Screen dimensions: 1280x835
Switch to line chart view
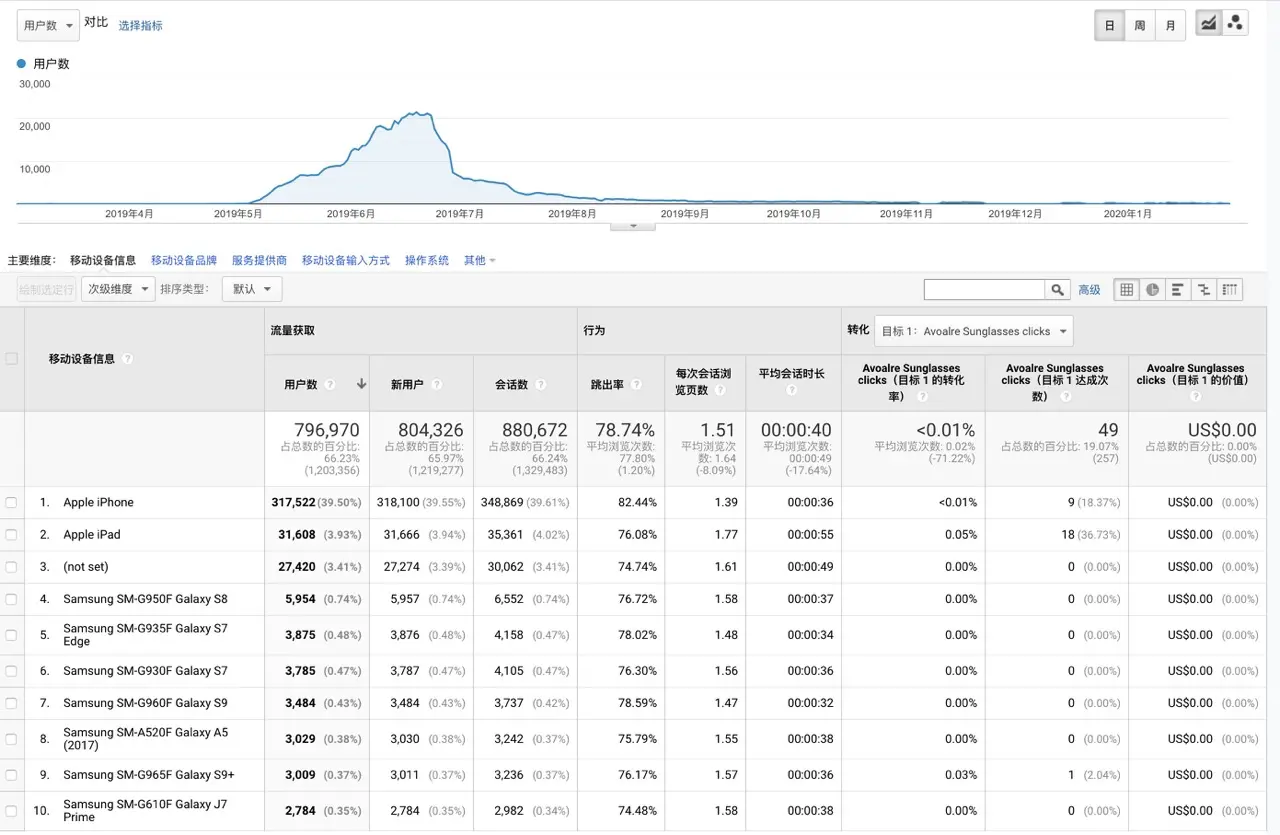point(1208,25)
